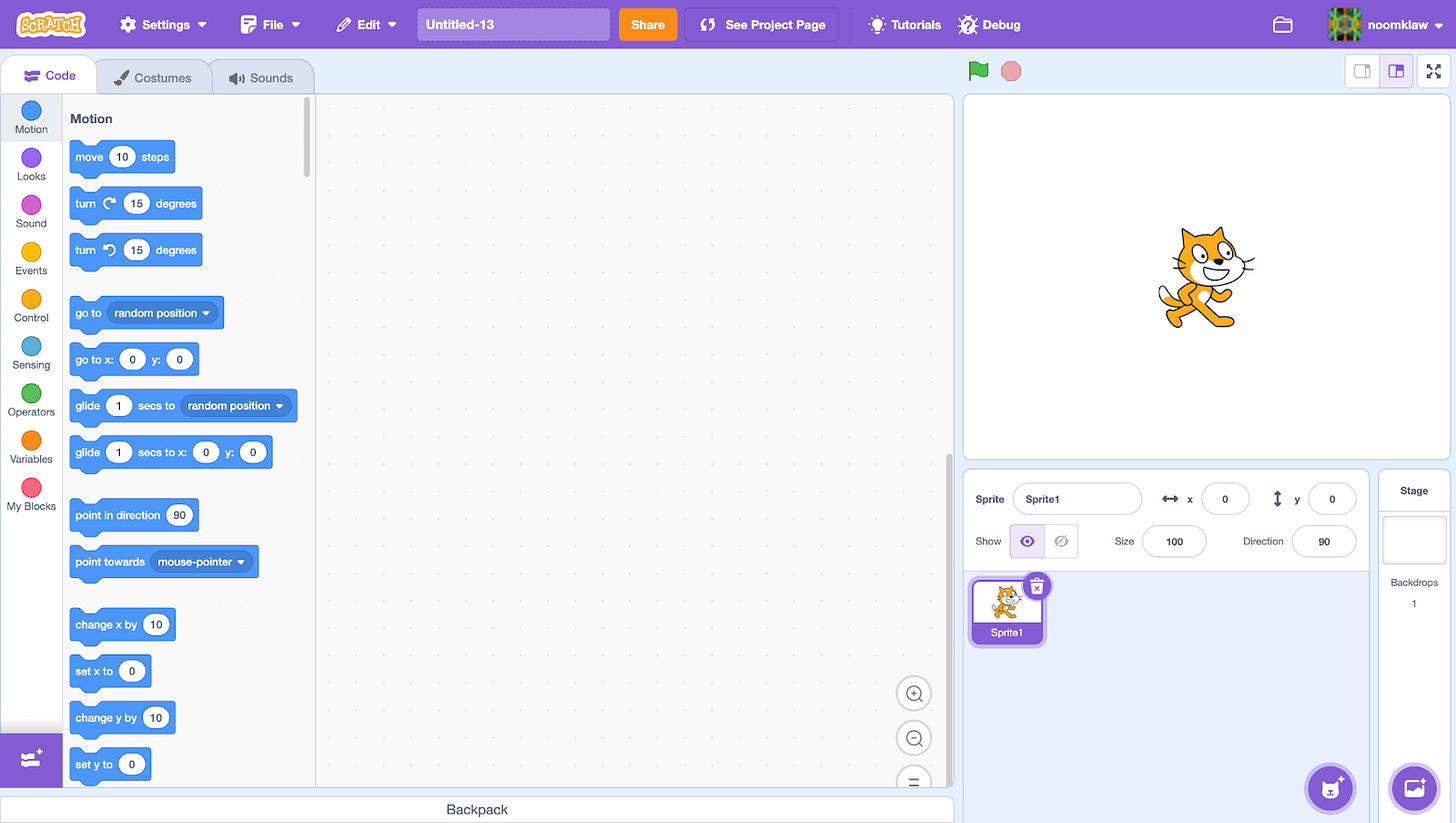Click the orange Share button
1456x823 pixels.
(x=648, y=24)
